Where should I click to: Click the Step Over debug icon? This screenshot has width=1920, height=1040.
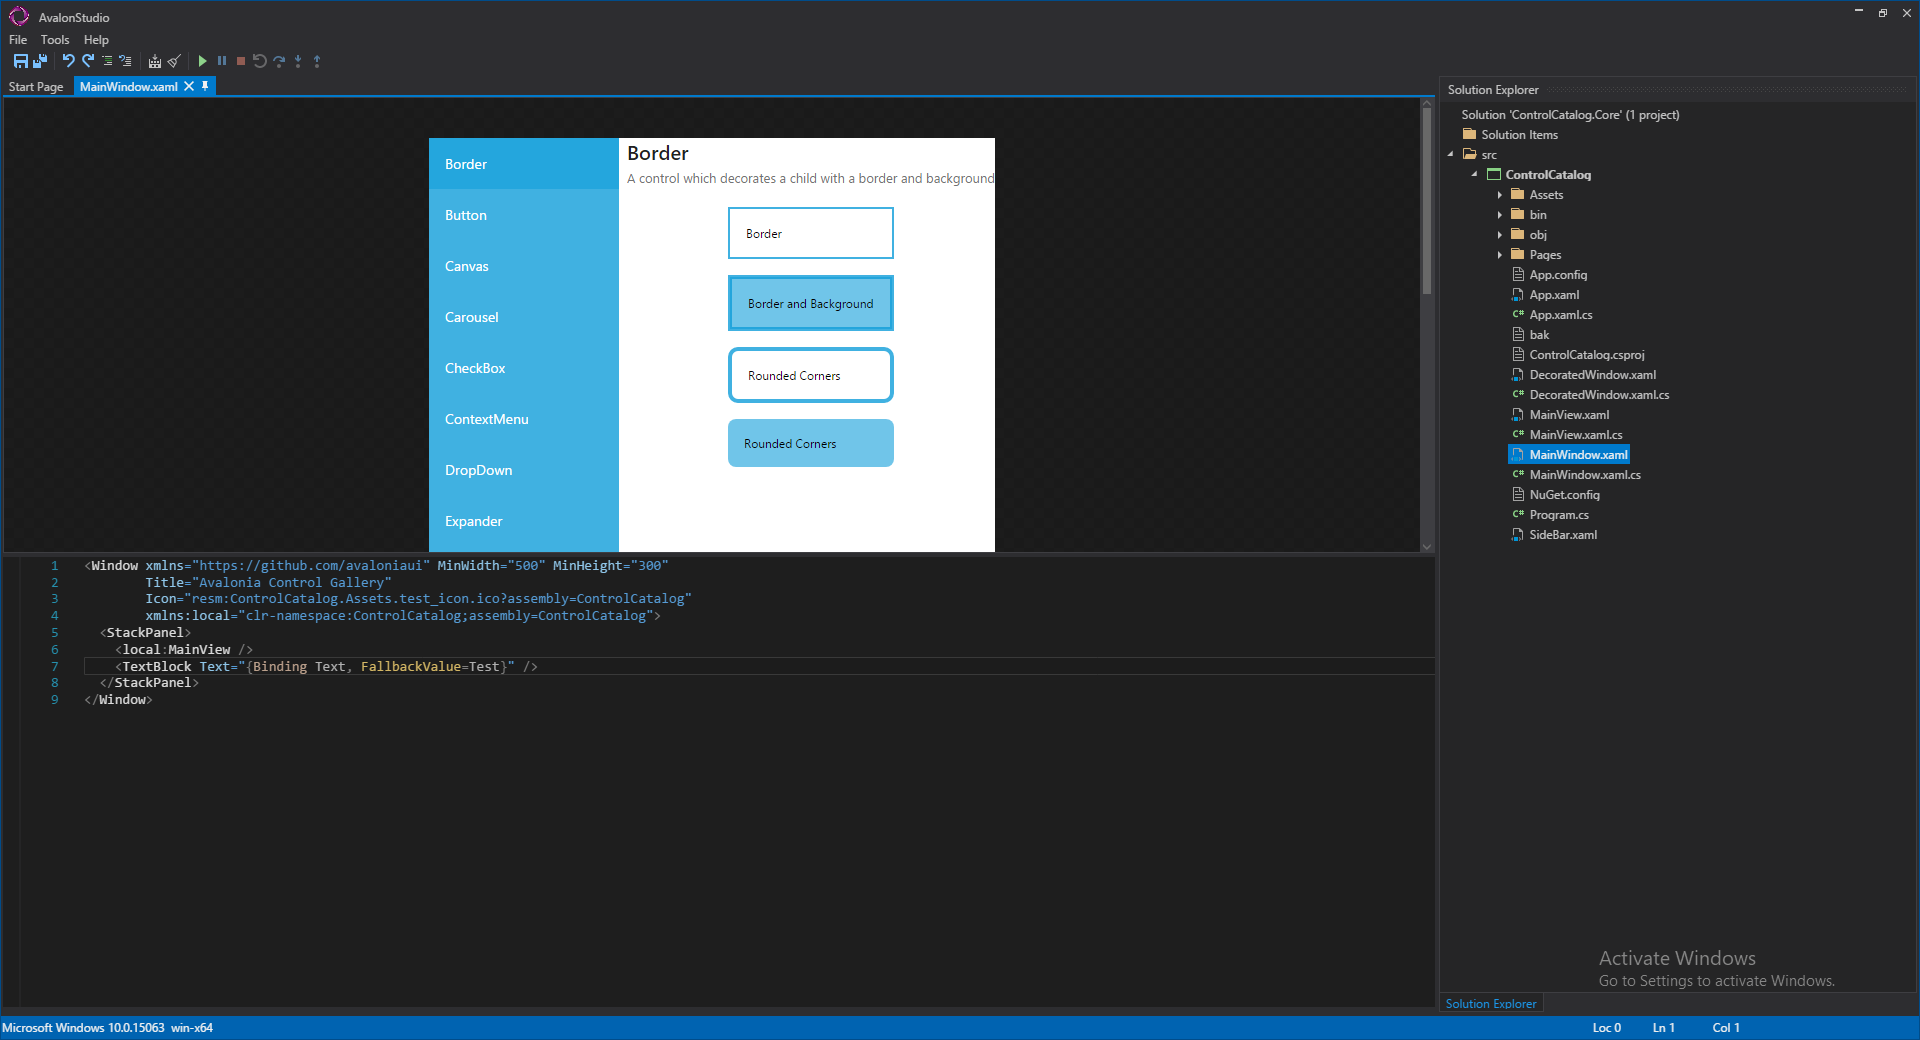(279, 61)
